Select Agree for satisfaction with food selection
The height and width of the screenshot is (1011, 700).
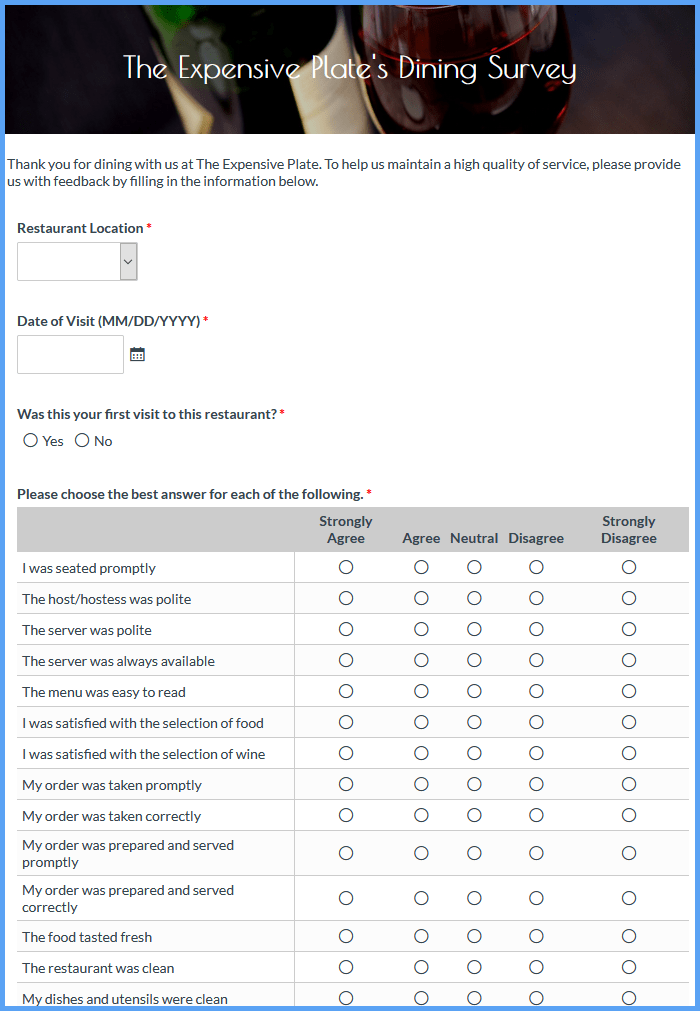coord(421,722)
